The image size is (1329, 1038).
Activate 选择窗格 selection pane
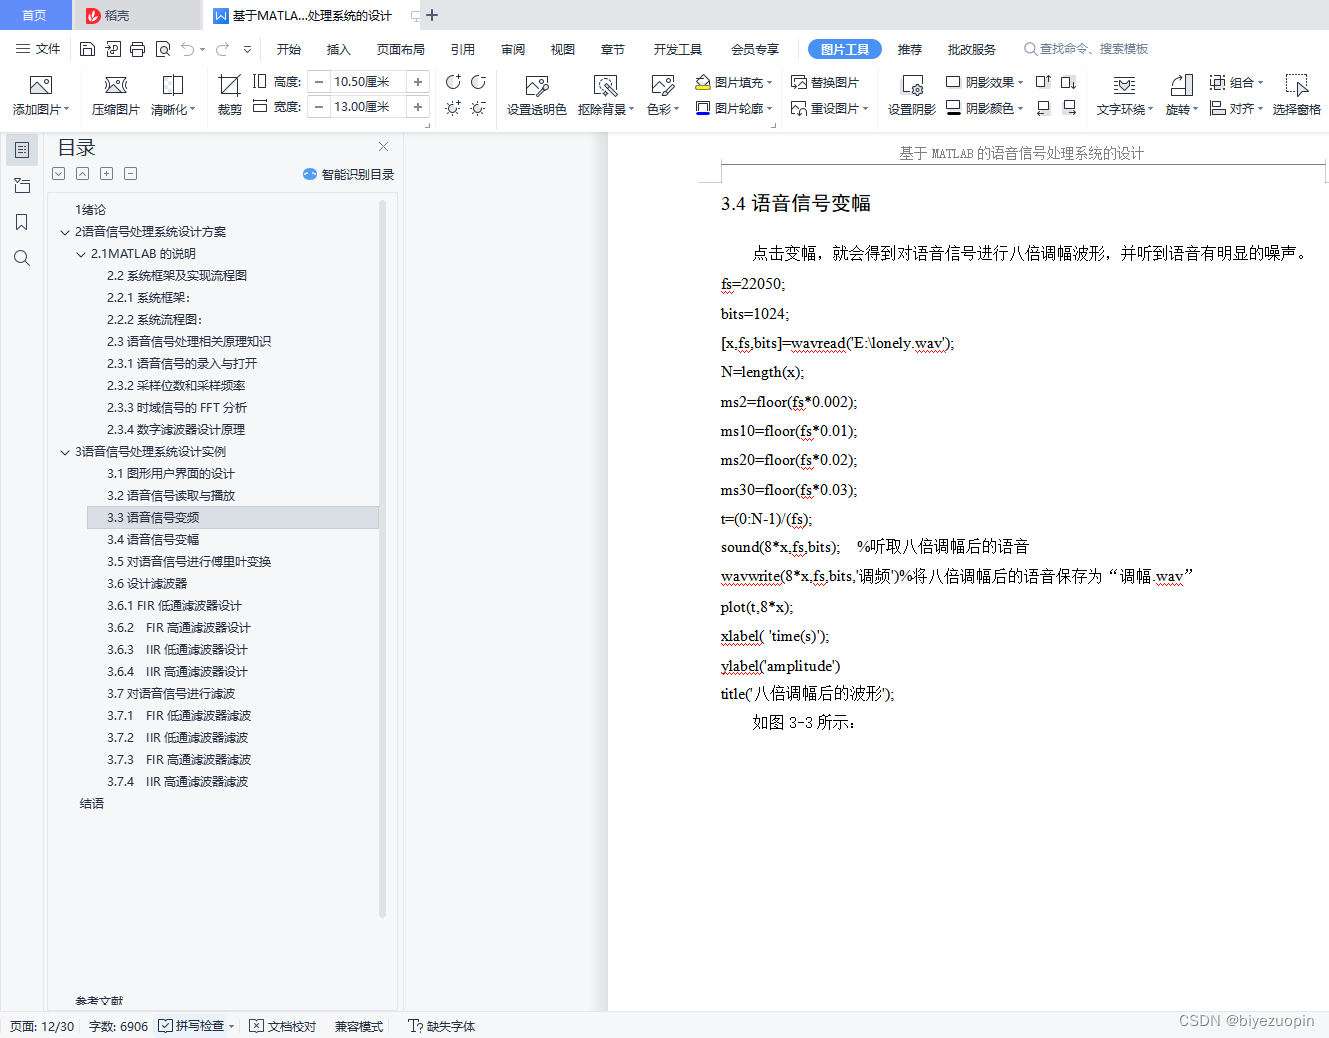click(x=1297, y=95)
